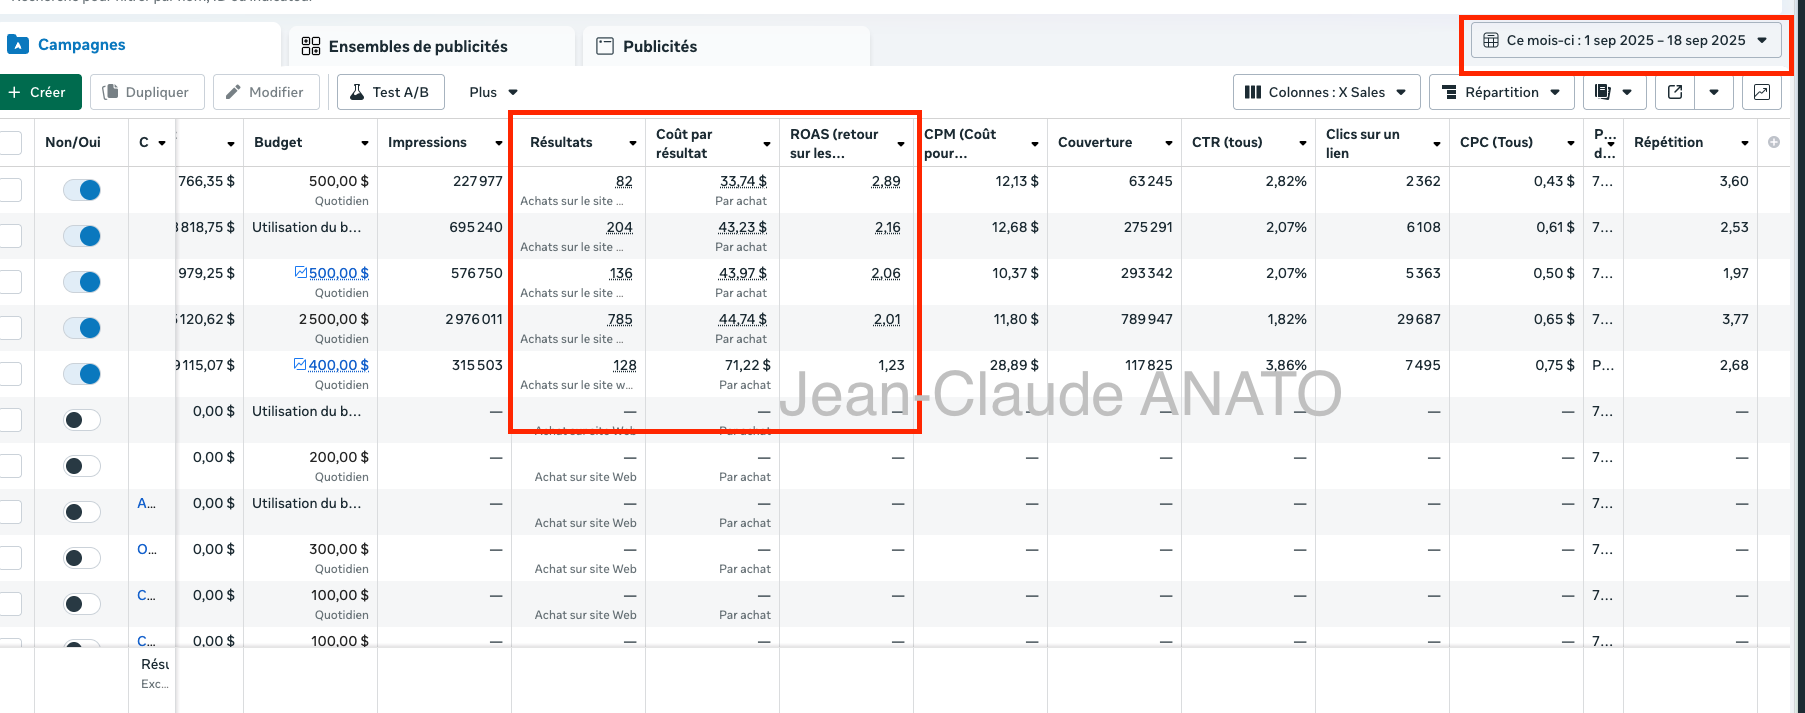Click the add column plus icon

click(x=1773, y=142)
